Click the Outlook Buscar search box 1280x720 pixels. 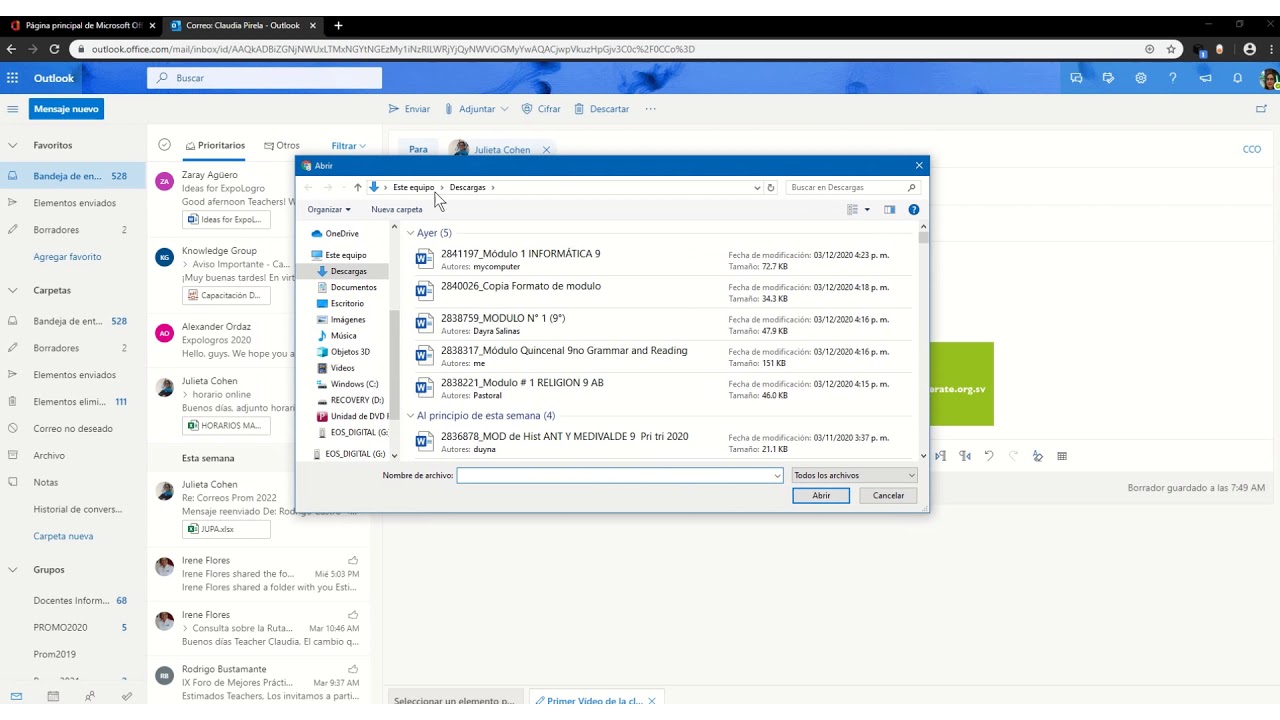(x=265, y=78)
